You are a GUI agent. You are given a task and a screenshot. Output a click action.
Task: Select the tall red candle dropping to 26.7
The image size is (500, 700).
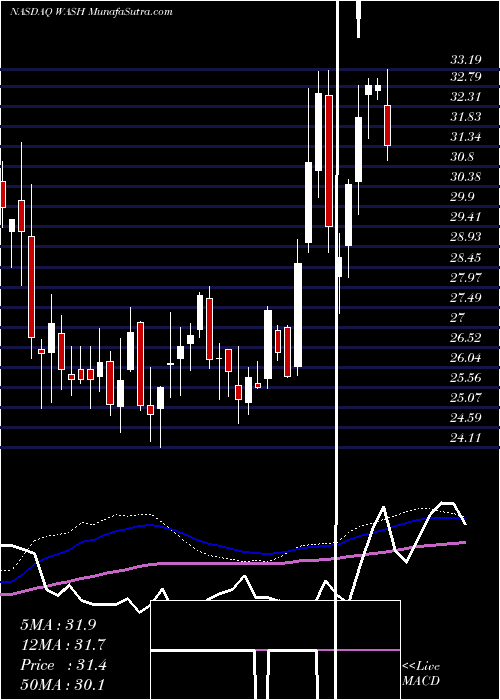tap(31, 287)
